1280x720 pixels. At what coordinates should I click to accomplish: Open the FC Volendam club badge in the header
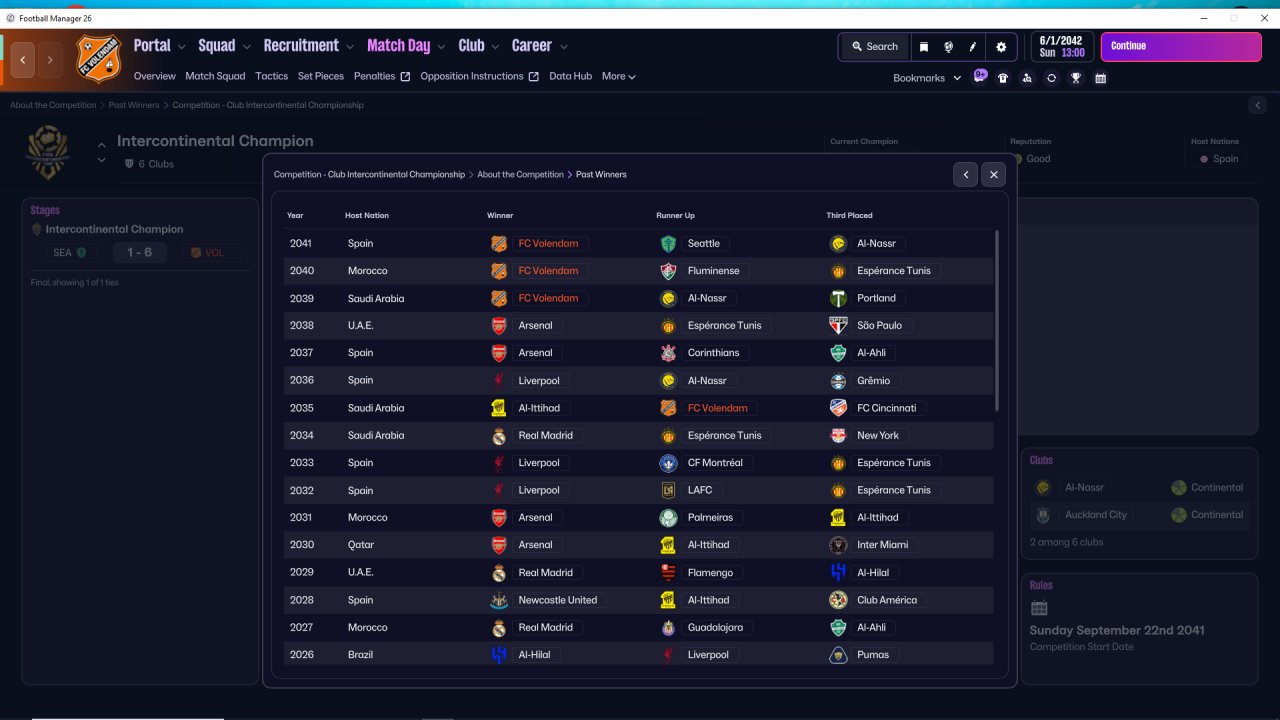tap(98, 59)
